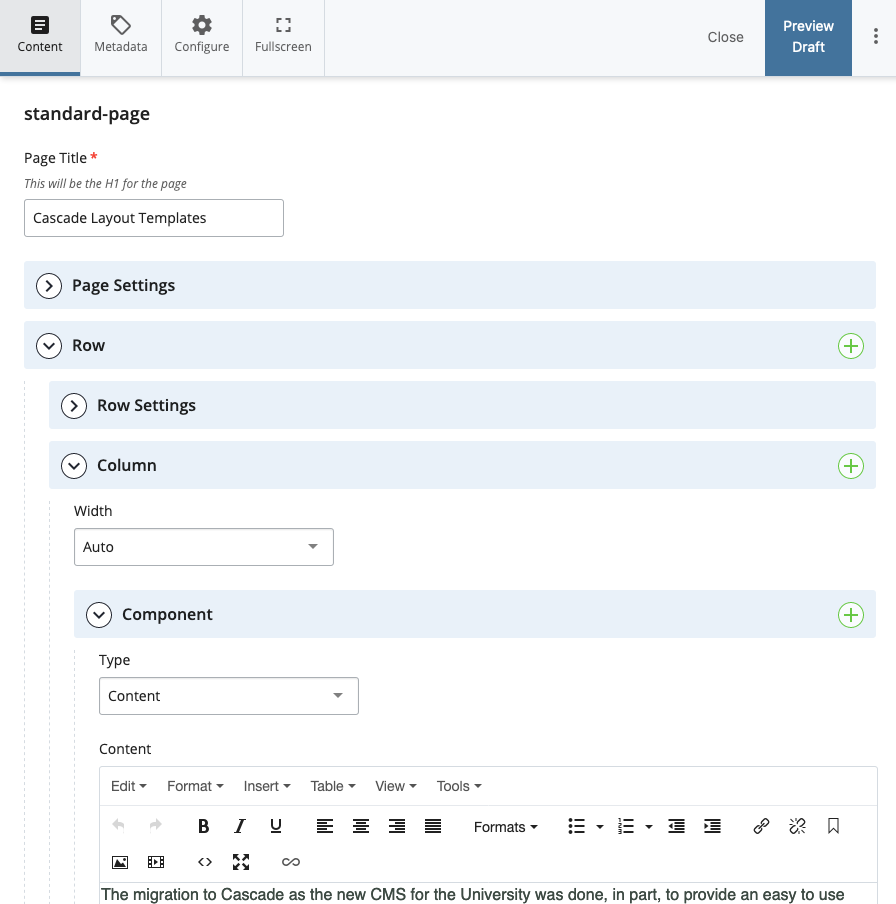Image resolution: width=896 pixels, height=904 pixels.
Task: Open the three-dot more options menu
Action: pos(875,36)
